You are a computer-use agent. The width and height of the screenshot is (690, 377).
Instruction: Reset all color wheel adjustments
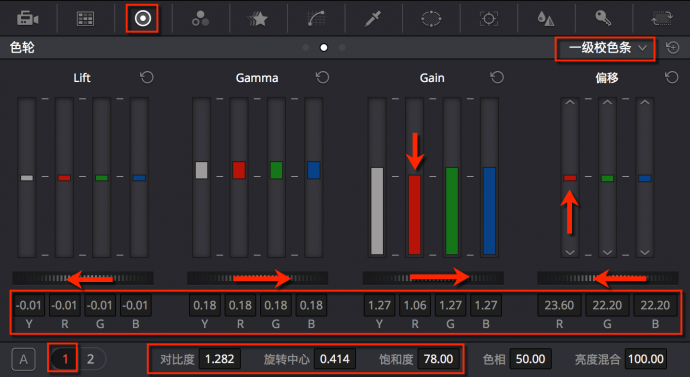coord(672,48)
